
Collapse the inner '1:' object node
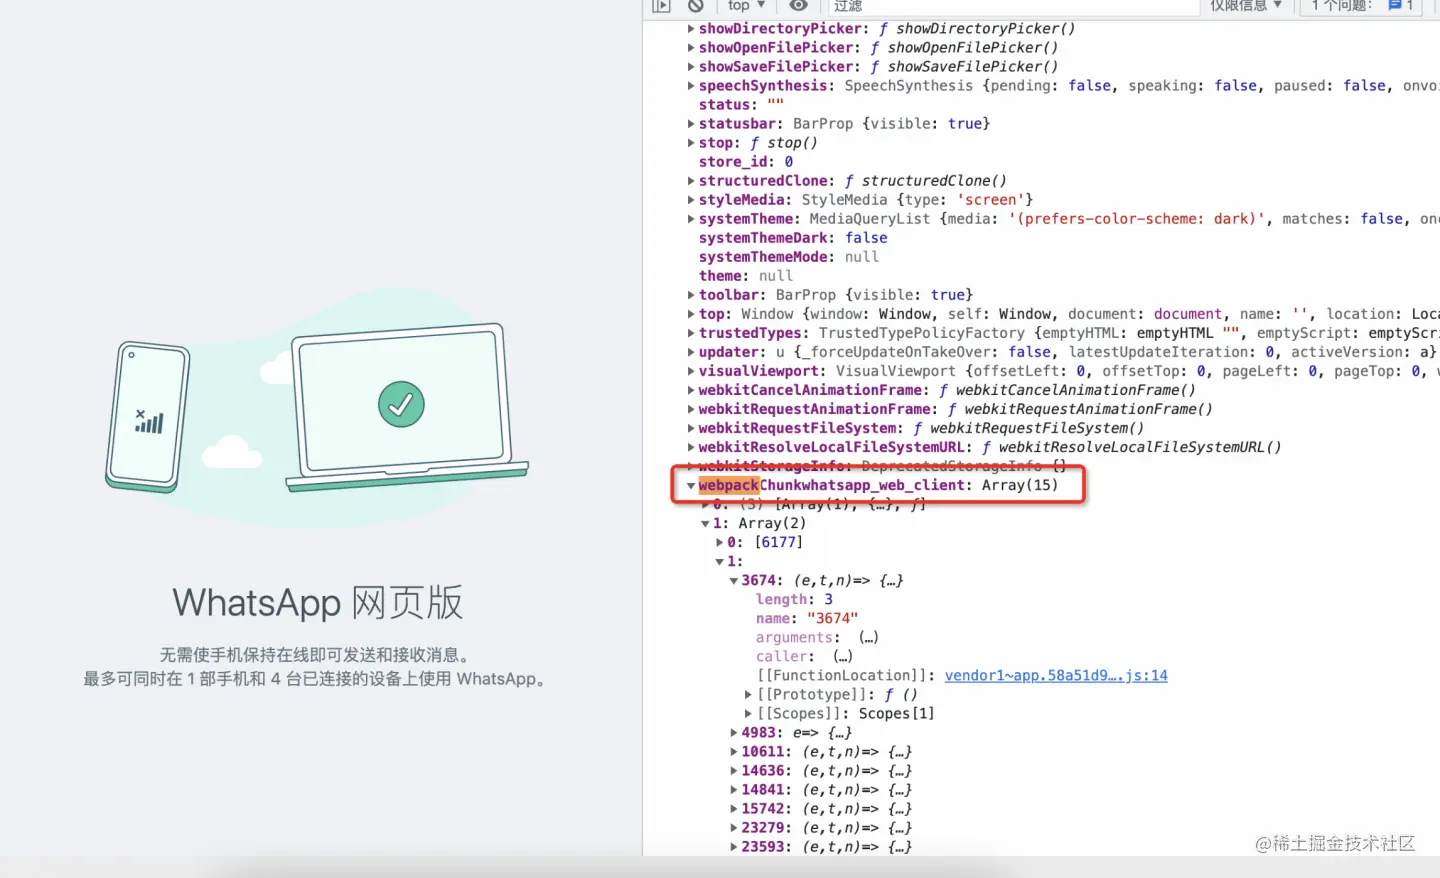click(720, 562)
